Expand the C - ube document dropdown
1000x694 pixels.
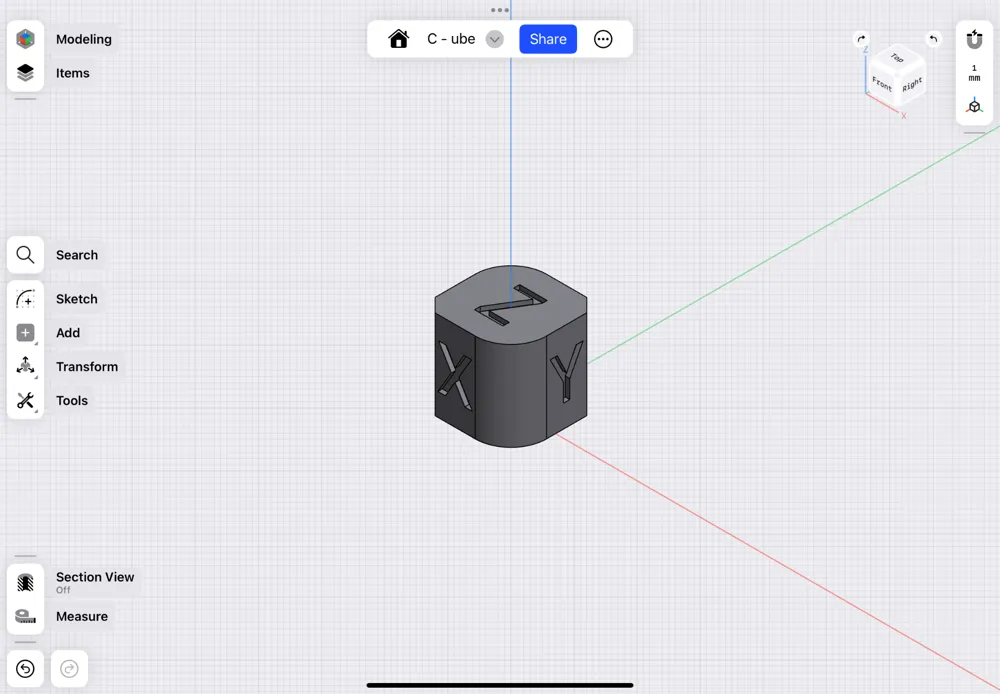pyautogui.click(x=494, y=39)
